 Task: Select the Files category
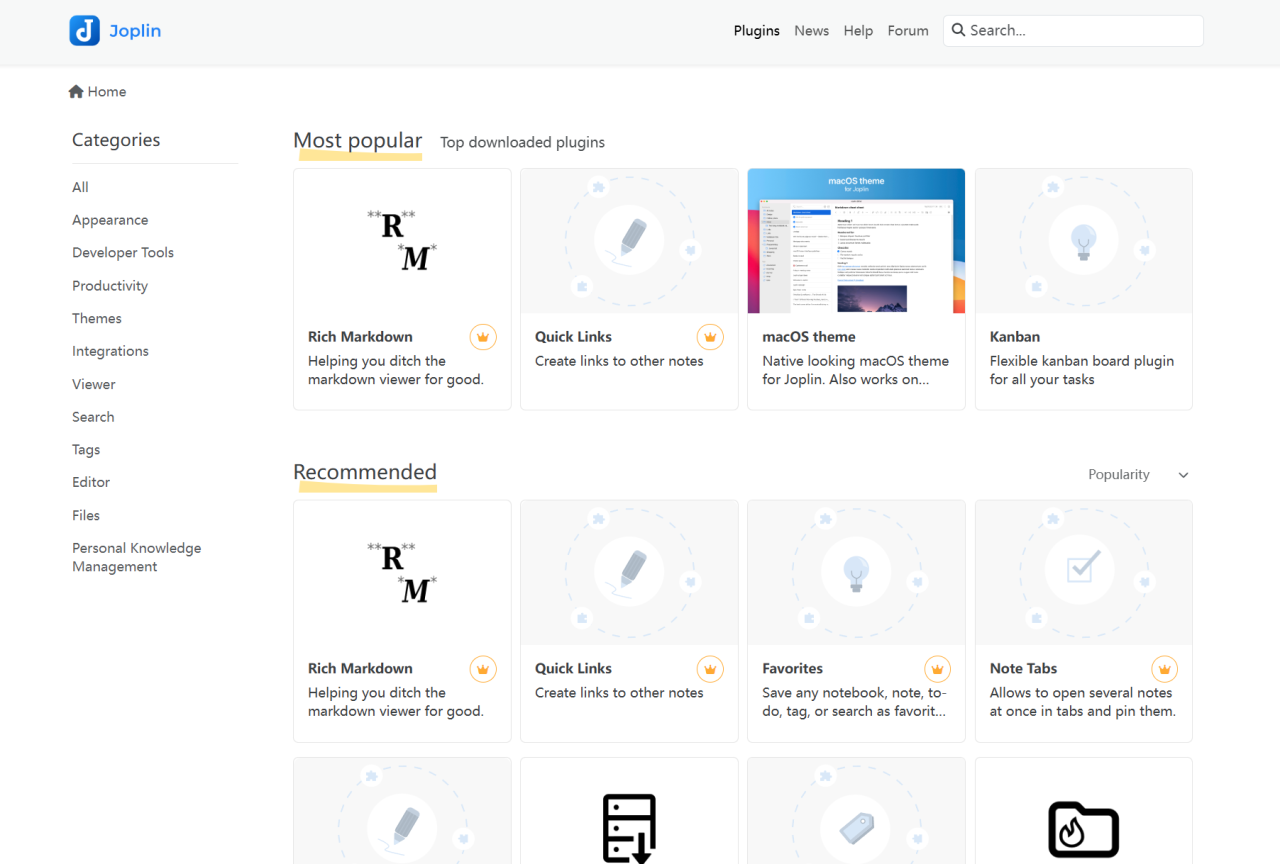(x=86, y=515)
